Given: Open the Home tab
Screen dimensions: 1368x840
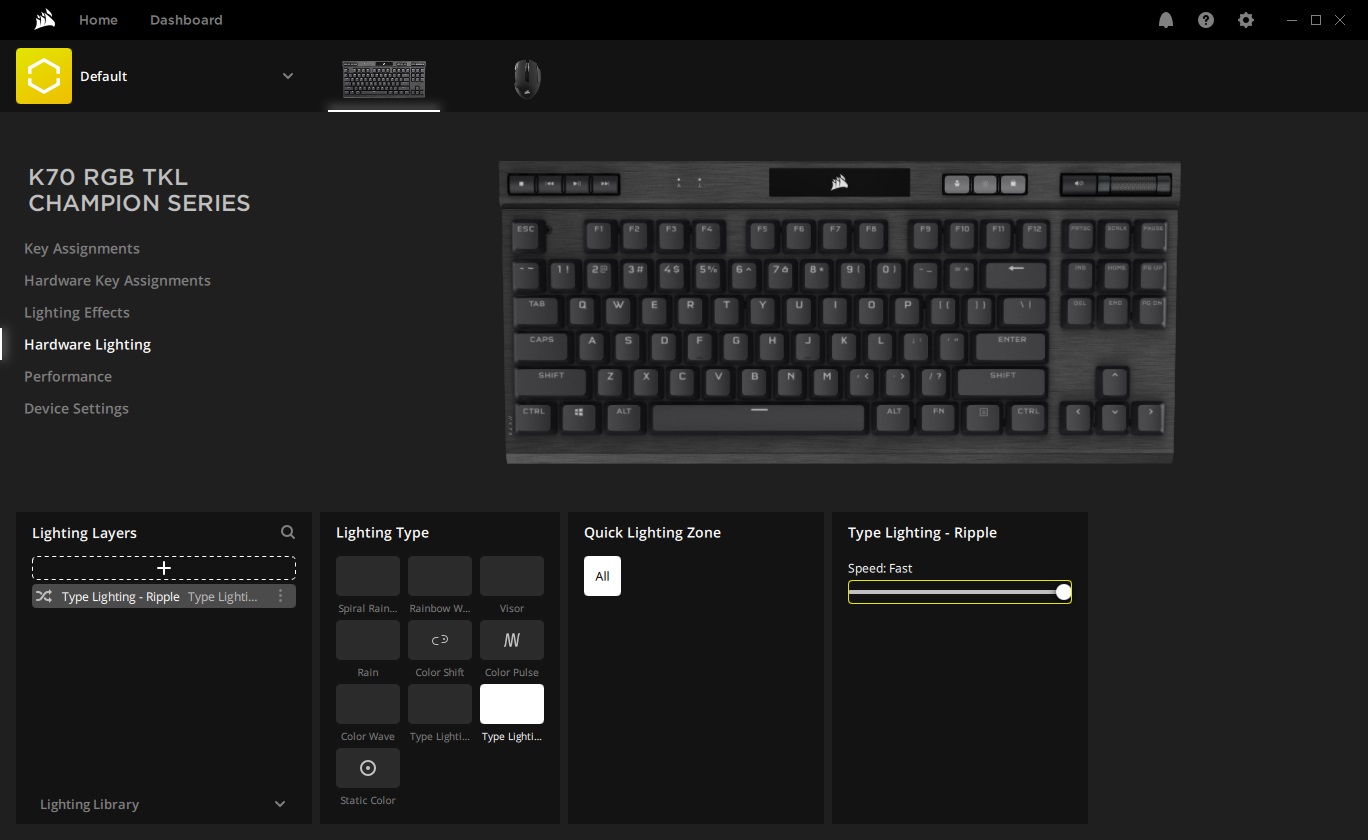Looking at the screenshot, I should (x=98, y=20).
